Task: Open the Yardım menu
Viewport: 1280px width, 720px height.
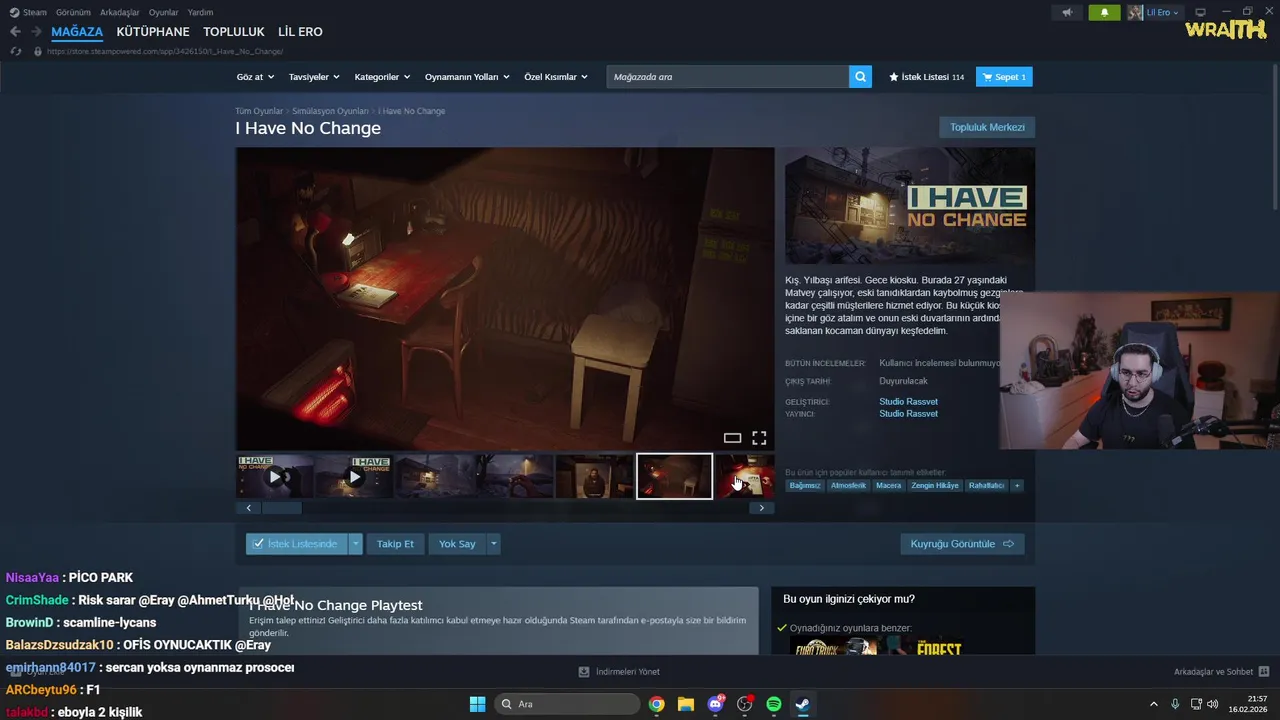Action: 200,12
